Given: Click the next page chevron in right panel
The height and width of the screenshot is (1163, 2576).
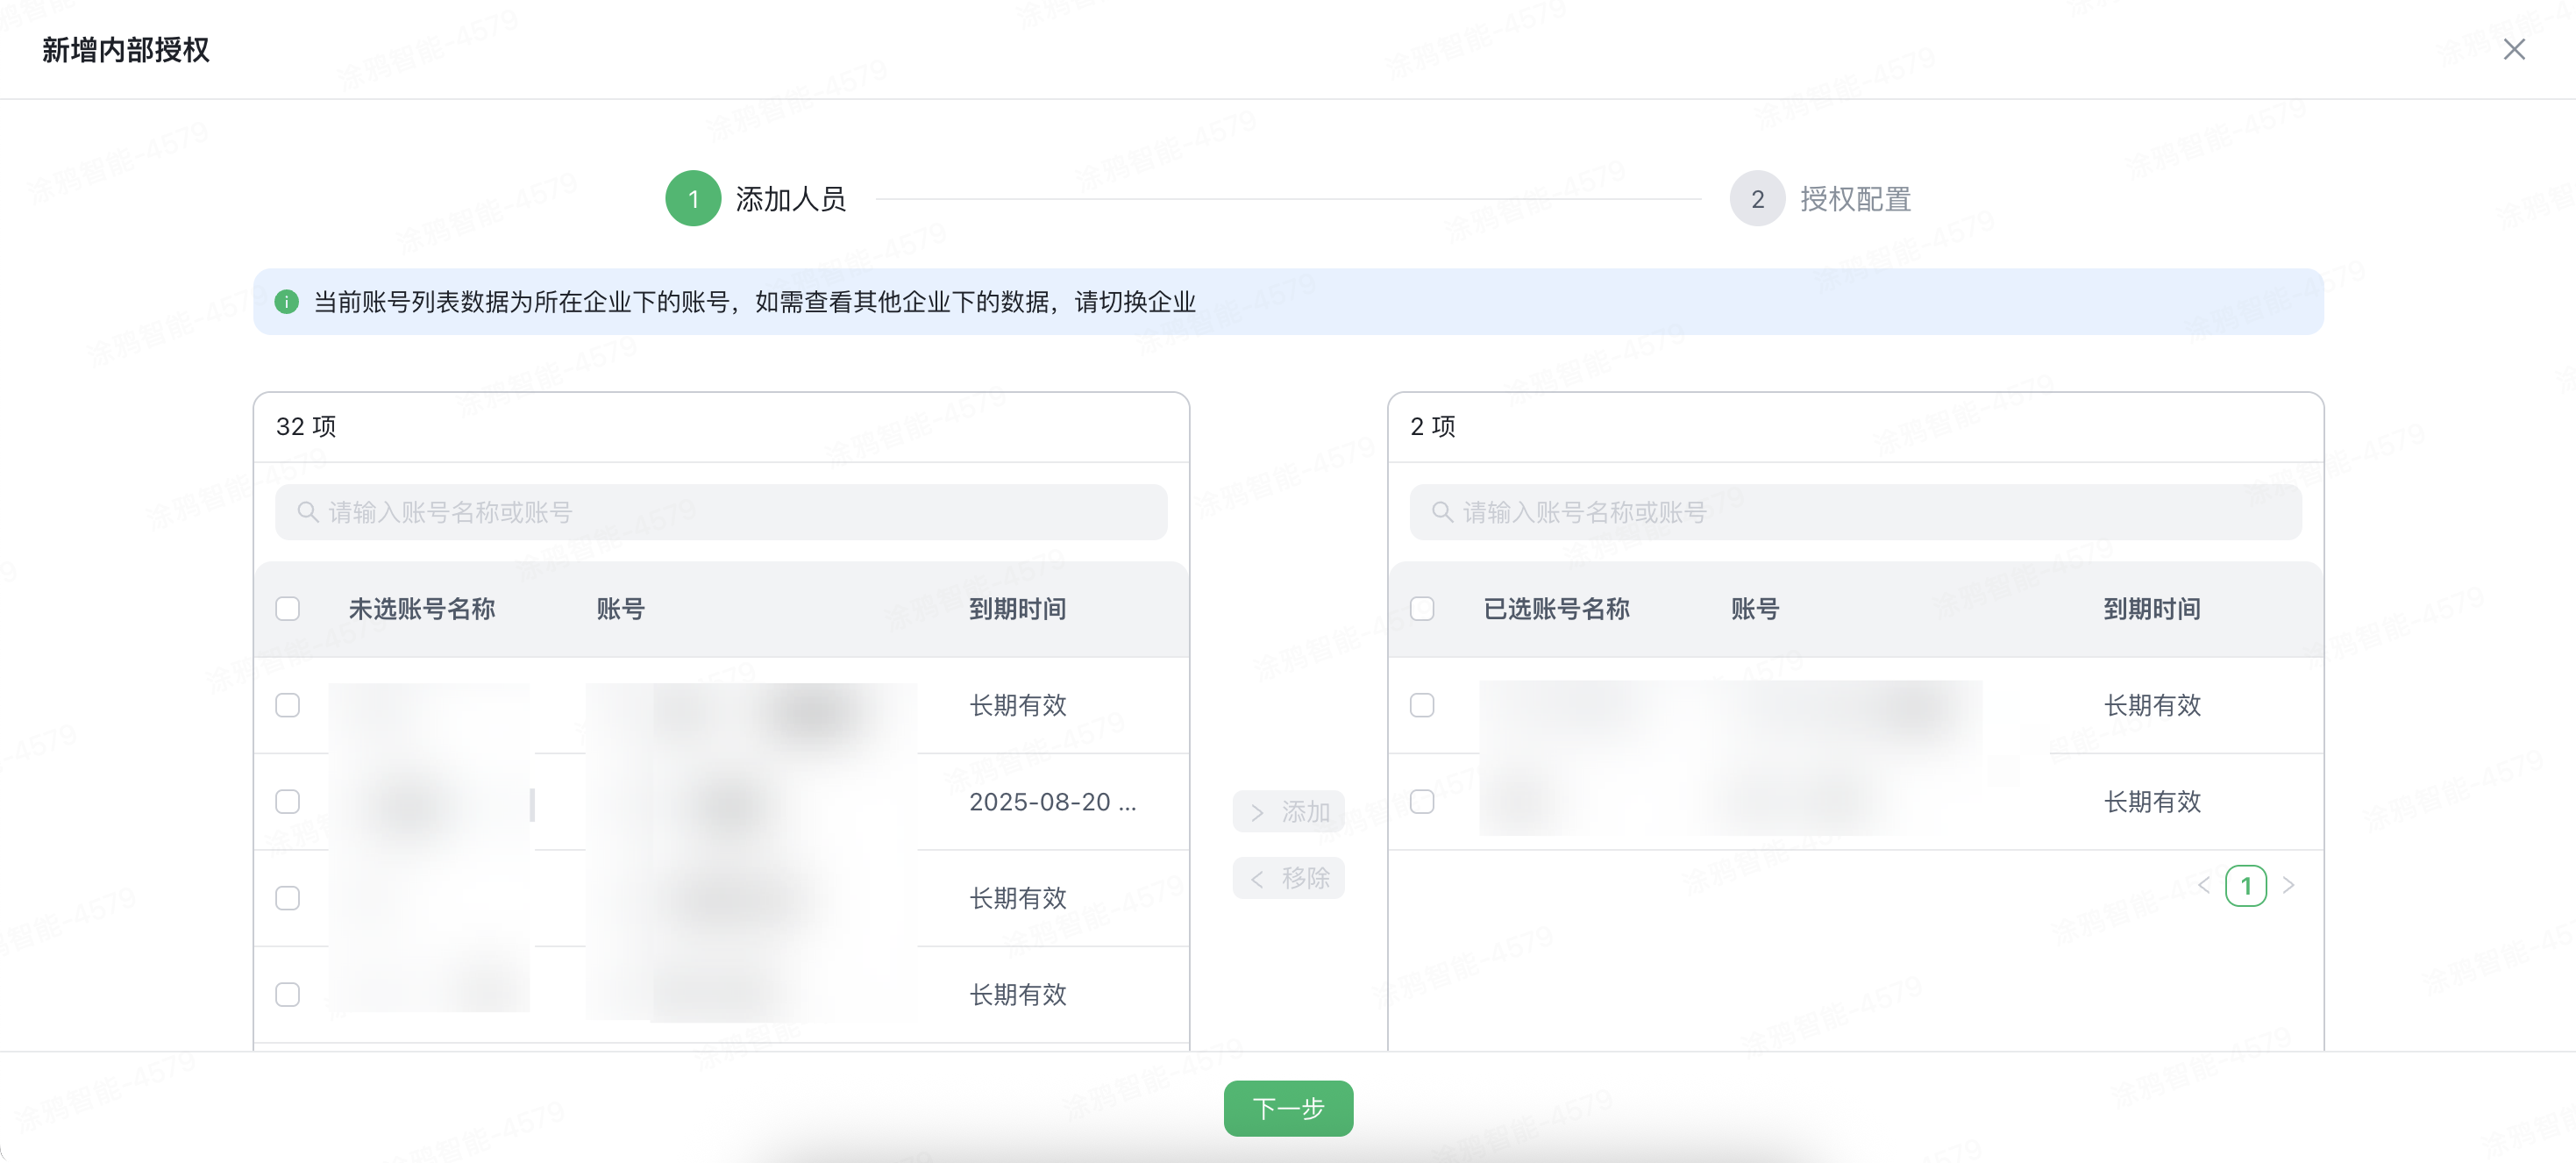Looking at the screenshot, I should 2291,885.
